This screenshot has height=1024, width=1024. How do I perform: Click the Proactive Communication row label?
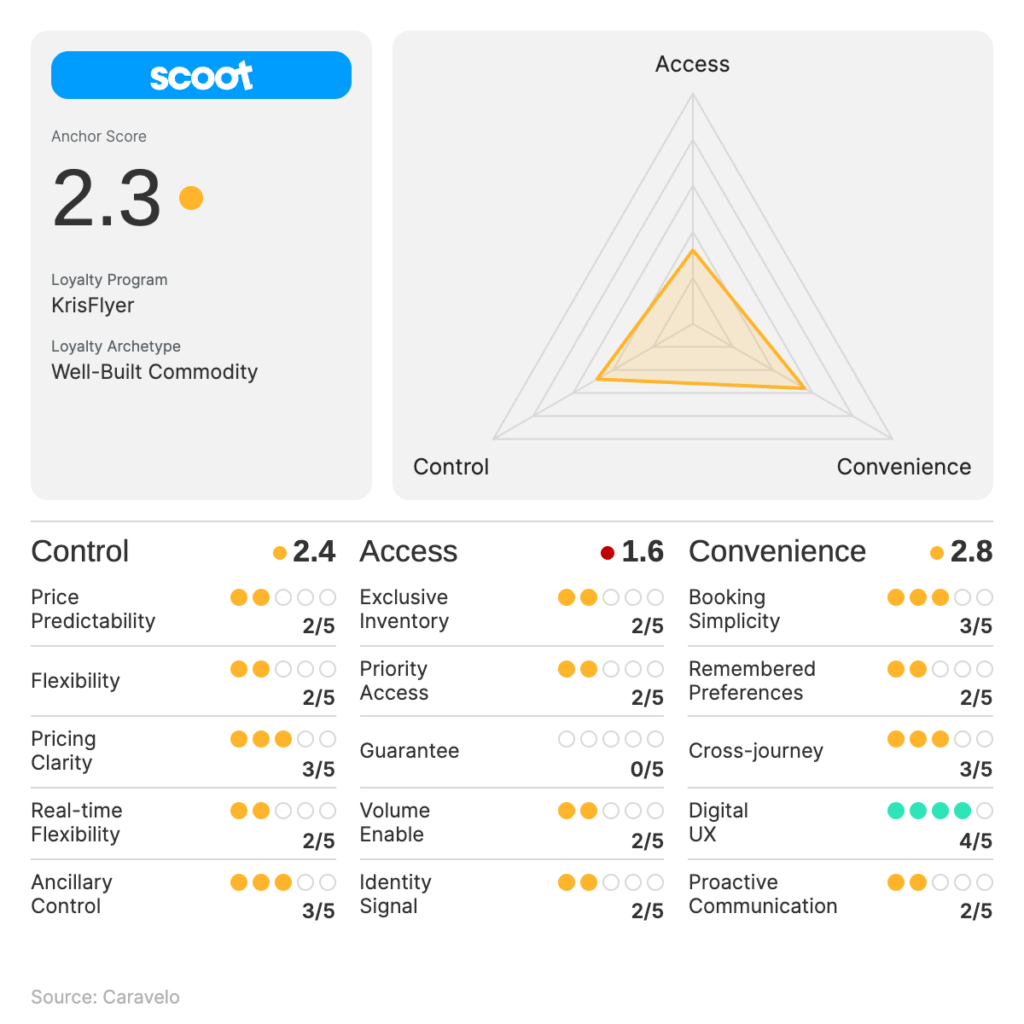coord(763,894)
